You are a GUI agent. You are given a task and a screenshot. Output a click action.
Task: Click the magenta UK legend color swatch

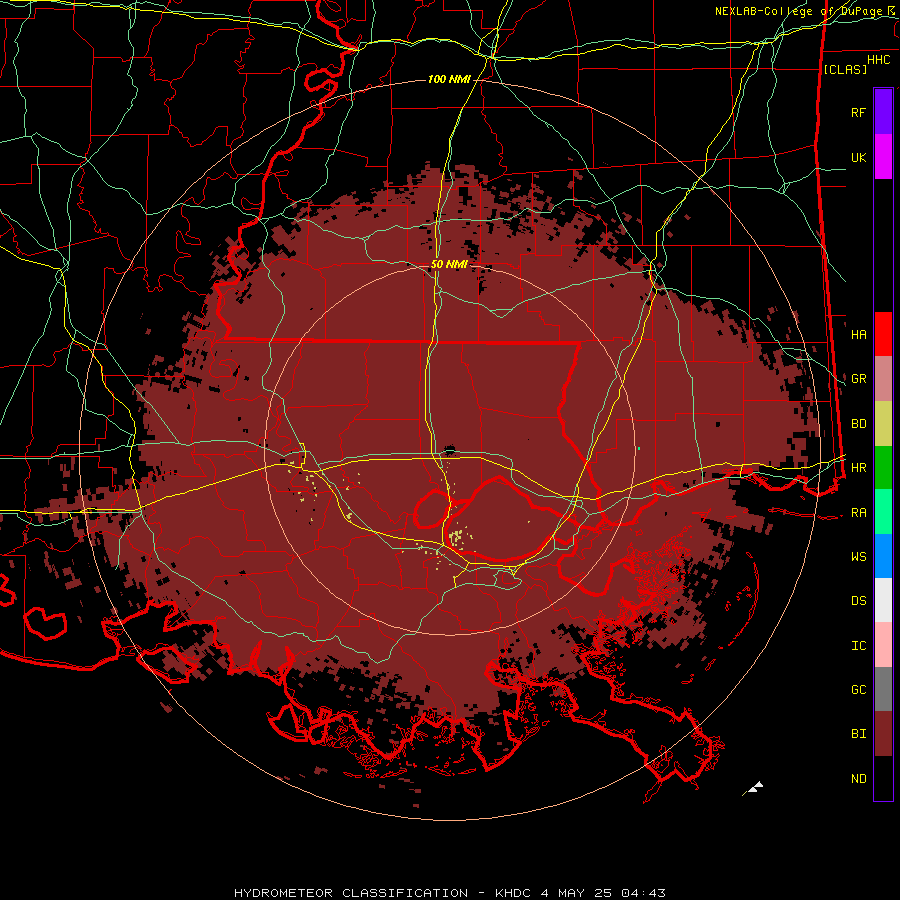(883, 157)
